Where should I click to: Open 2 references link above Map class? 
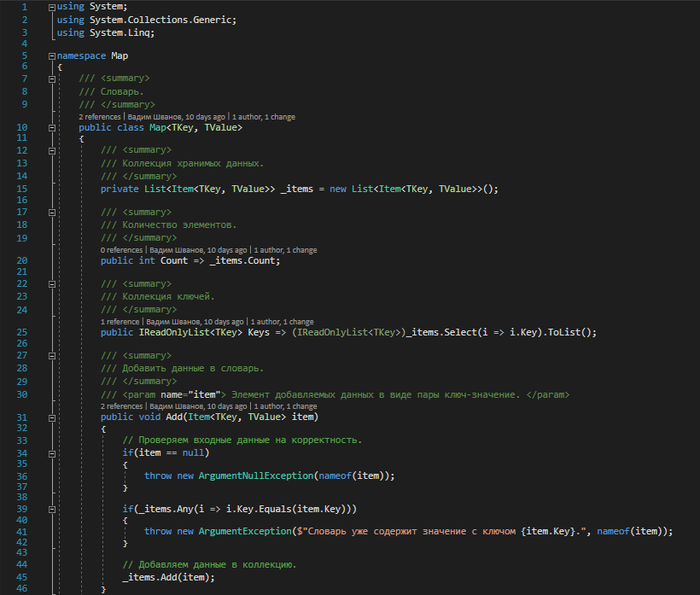[100, 117]
